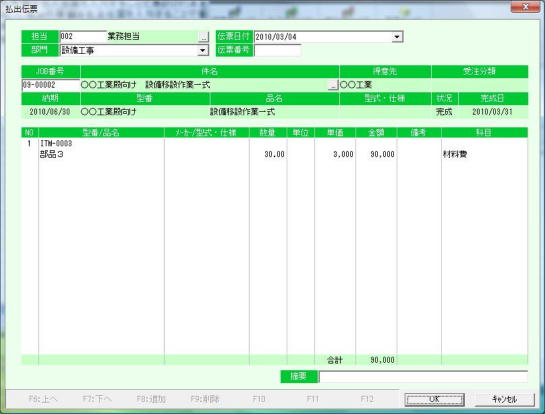Click the 得意先 value ○○工業
The height and width of the screenshot is (414, 545).
point(356,85)
